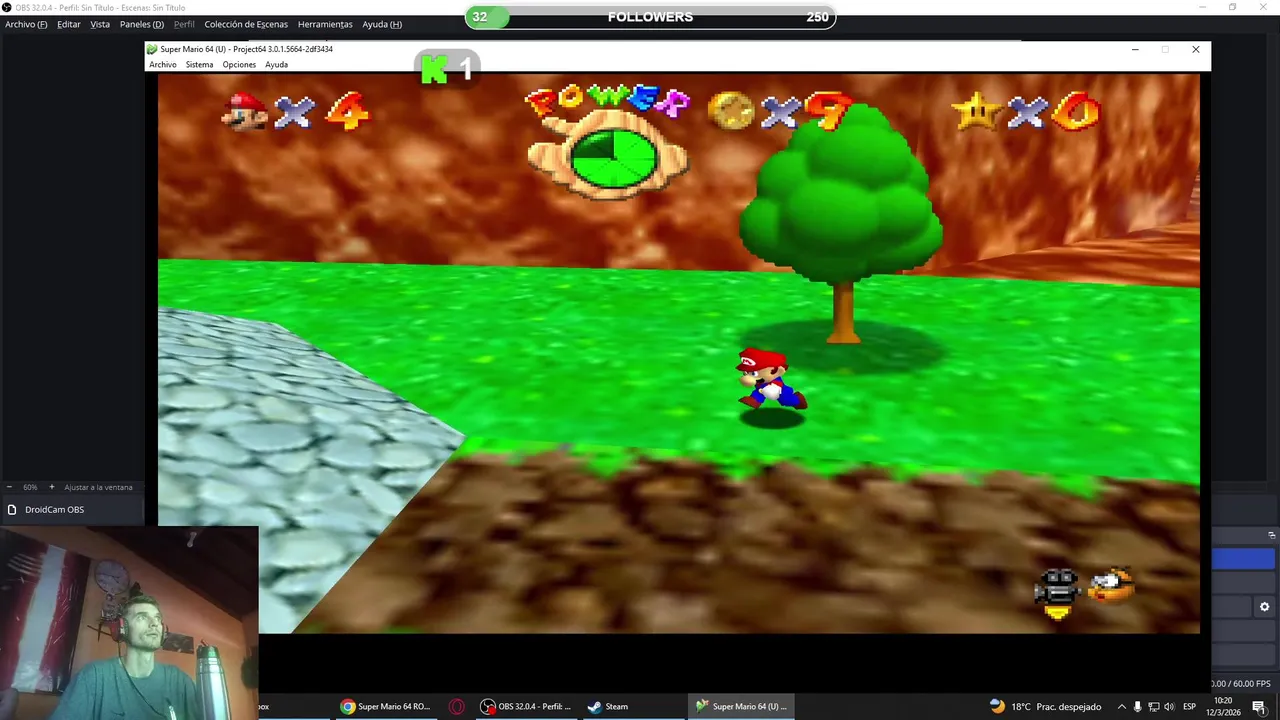Click the ESP language indicator

(1190, 706)
